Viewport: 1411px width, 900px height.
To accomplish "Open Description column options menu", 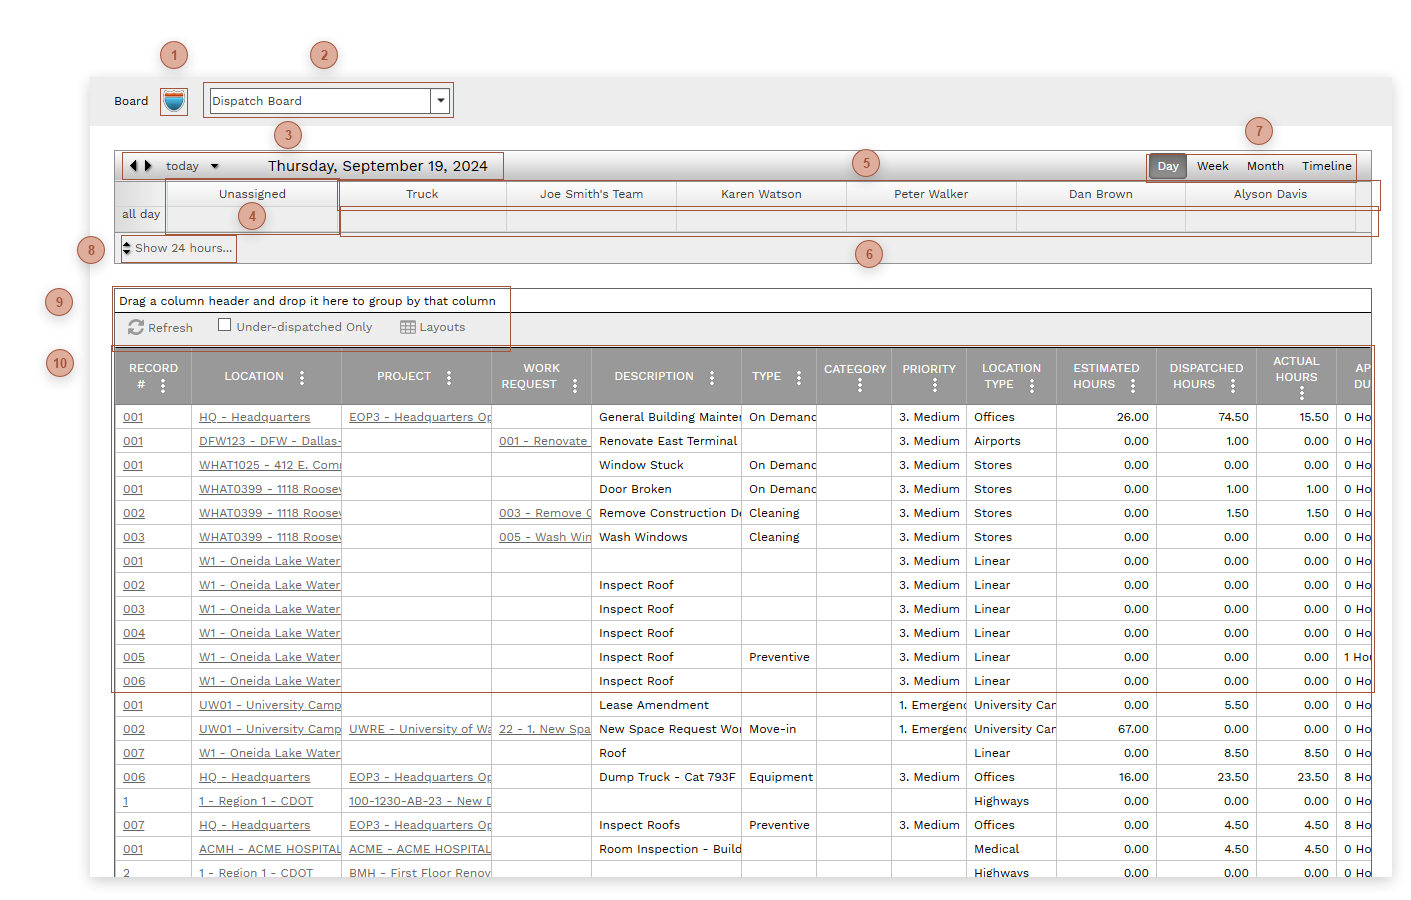I will coord(712,377).
